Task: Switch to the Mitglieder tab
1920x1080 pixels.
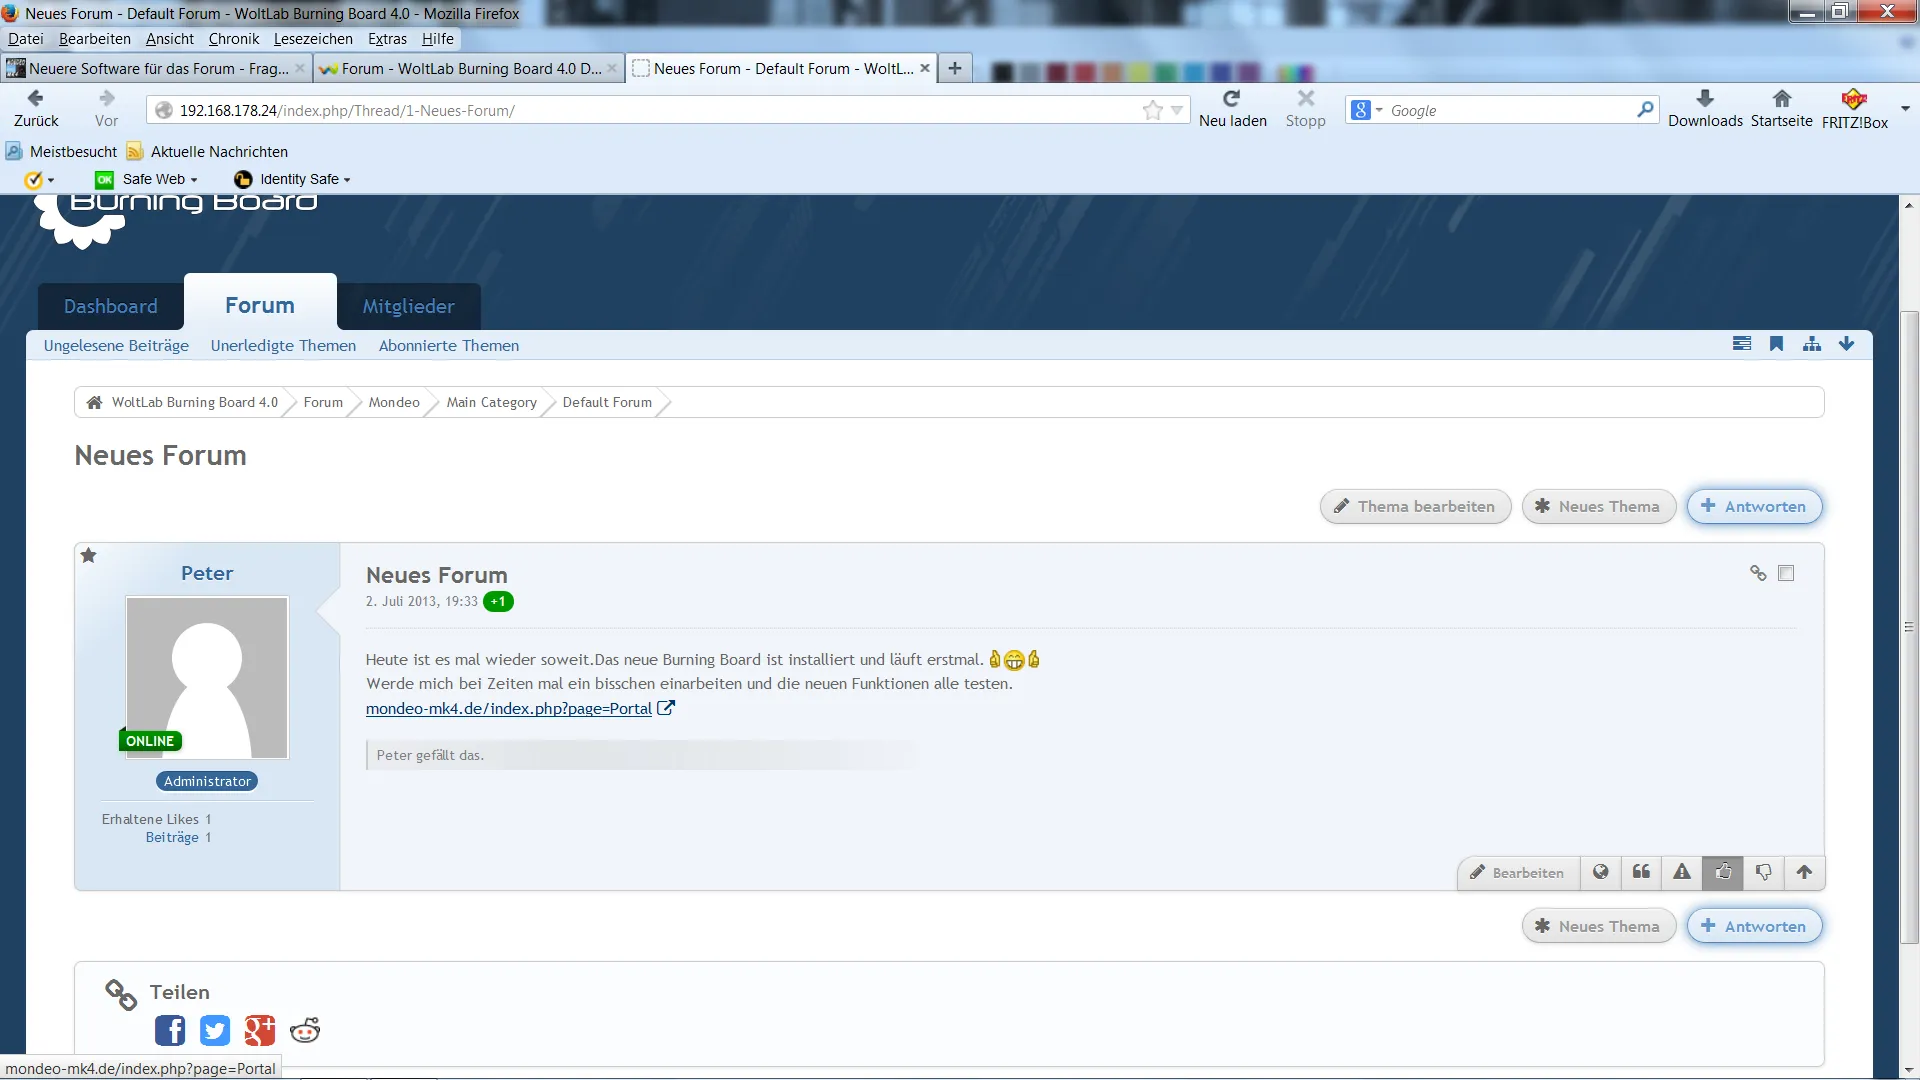Action: point(408,306)
